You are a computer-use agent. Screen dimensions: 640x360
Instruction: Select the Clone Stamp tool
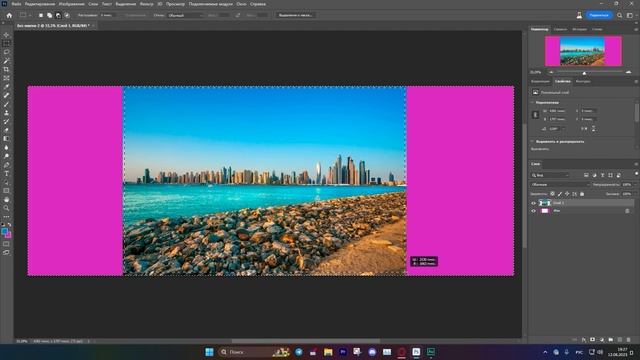pyautogui.click(x=6, y=113)
